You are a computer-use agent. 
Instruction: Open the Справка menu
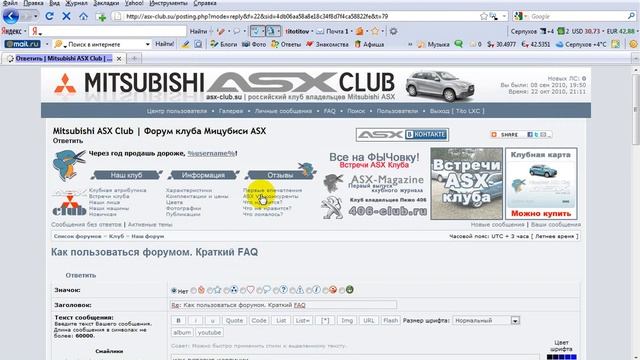(x=204, y=3)
